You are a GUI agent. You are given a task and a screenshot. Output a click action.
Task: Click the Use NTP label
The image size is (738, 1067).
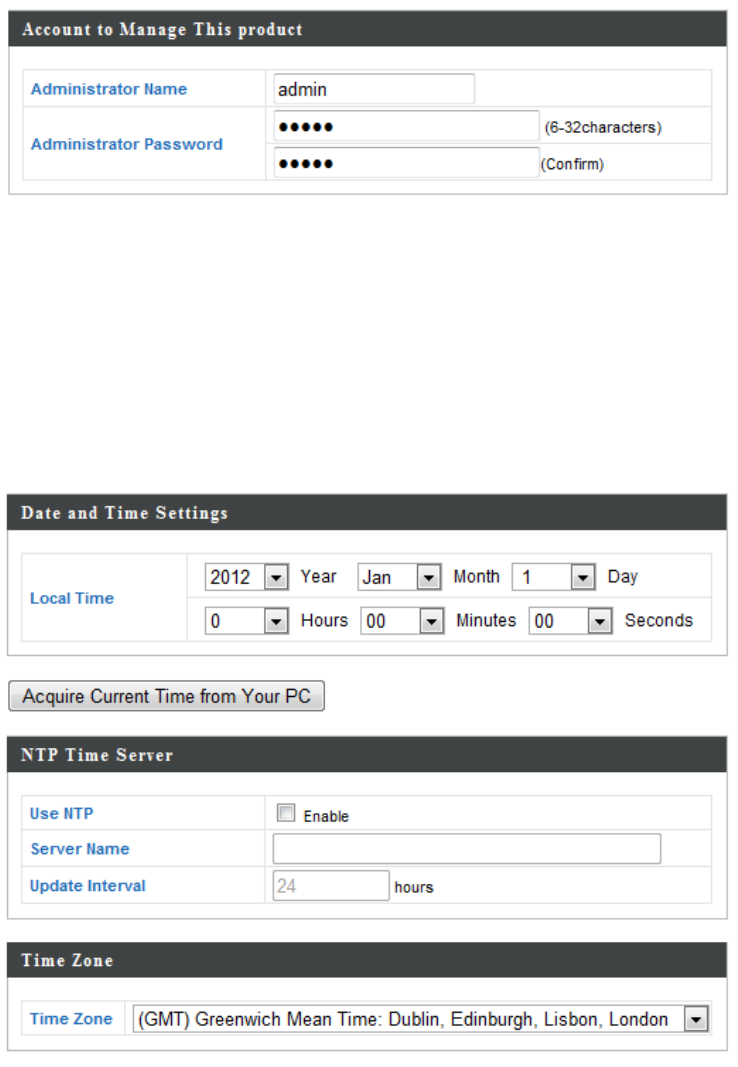(x=62, y=814)
